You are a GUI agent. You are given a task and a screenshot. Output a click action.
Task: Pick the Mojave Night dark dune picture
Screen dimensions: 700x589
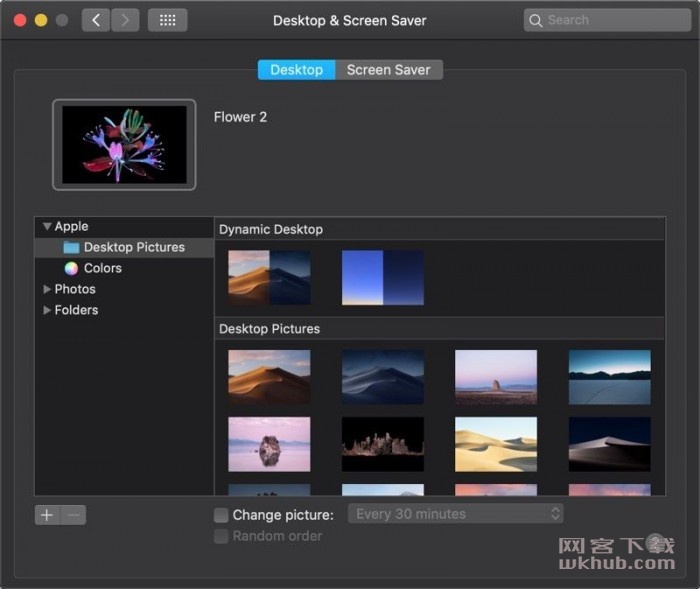point(383,377)
